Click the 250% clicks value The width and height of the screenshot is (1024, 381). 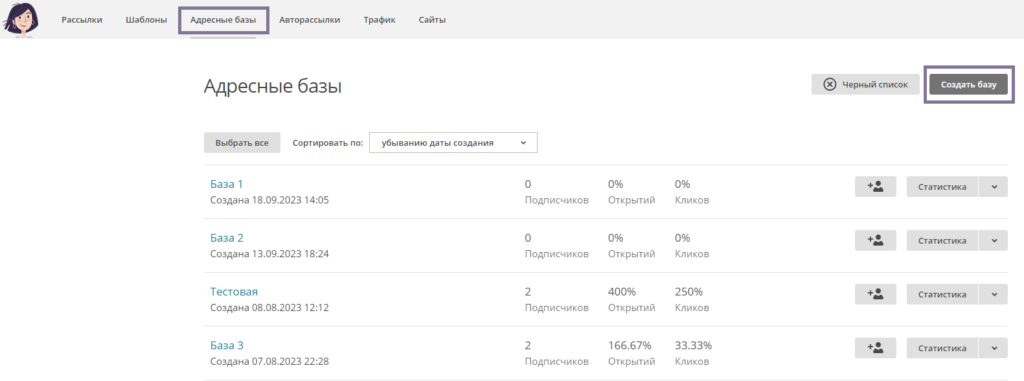(688, 291)
